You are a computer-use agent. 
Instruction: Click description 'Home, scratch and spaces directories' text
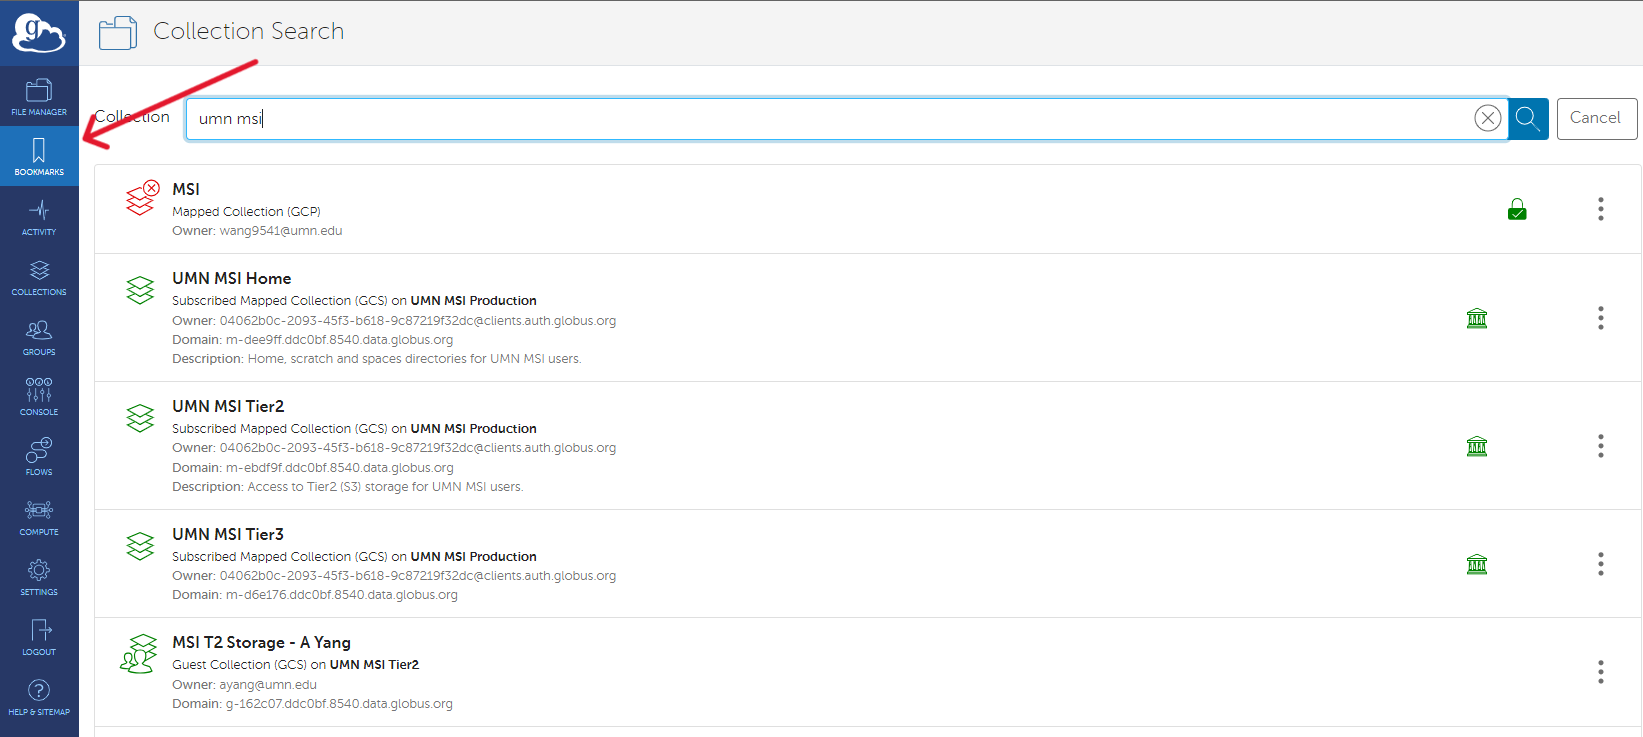pyautogui.click(x=414, y=359)
